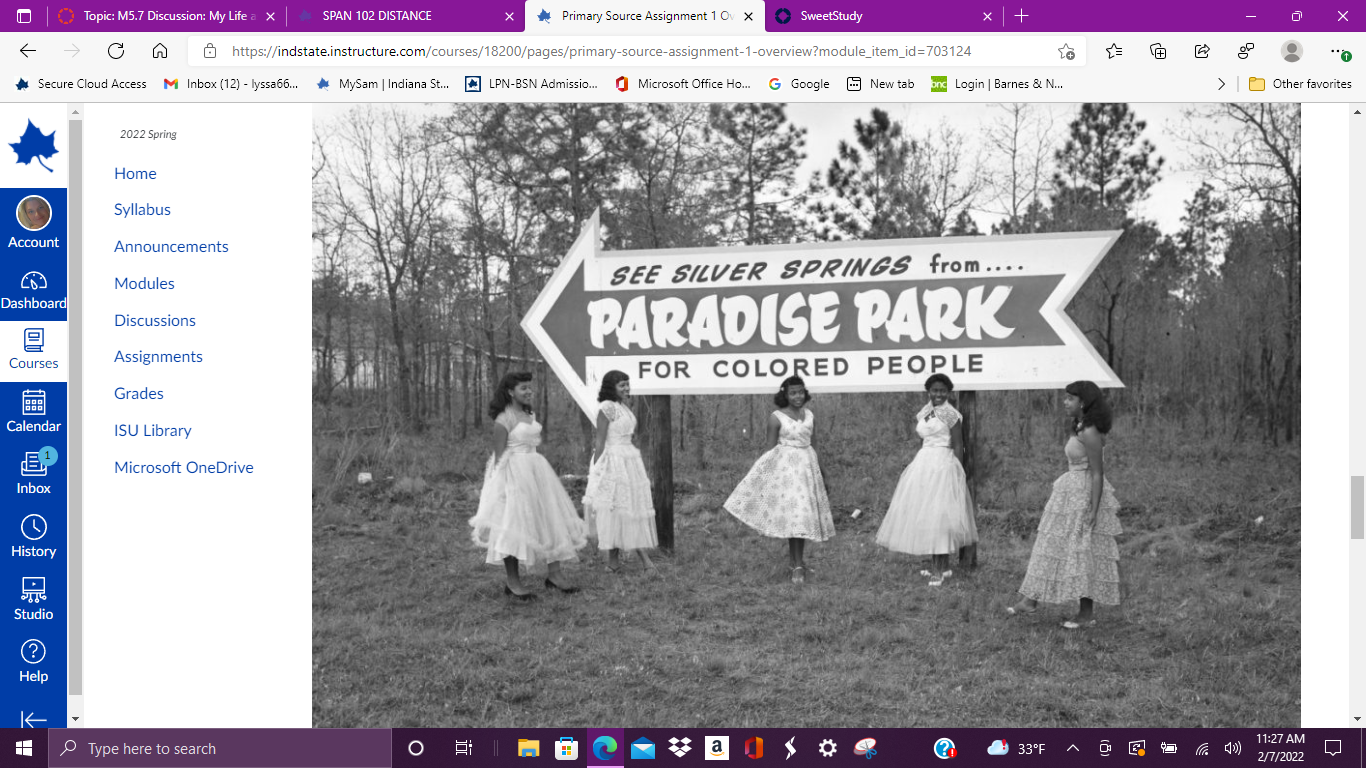Go back to the previous page

[28, 51]
